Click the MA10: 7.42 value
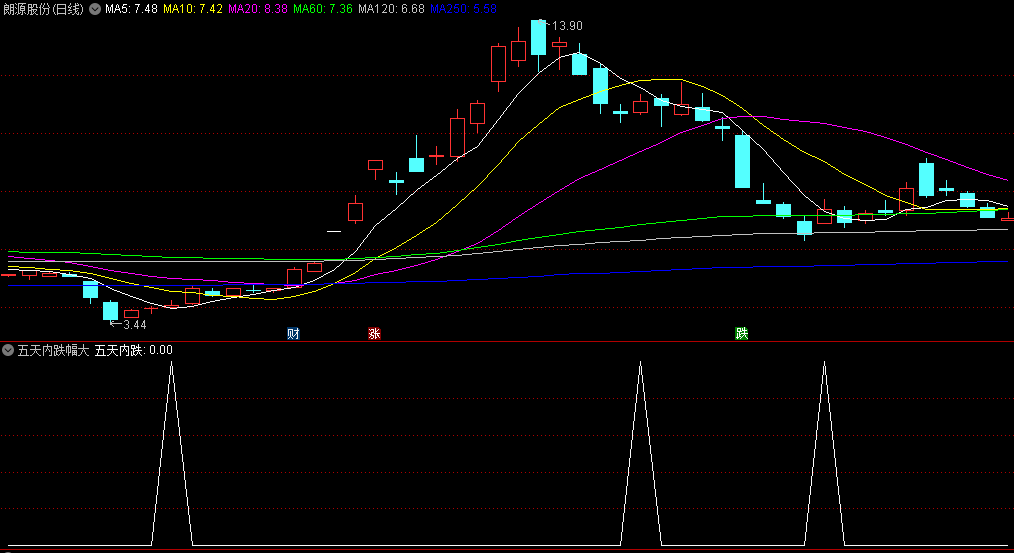Image resolution: width=1014 pixels, height=553 pixels. click(x=193, y=9)
